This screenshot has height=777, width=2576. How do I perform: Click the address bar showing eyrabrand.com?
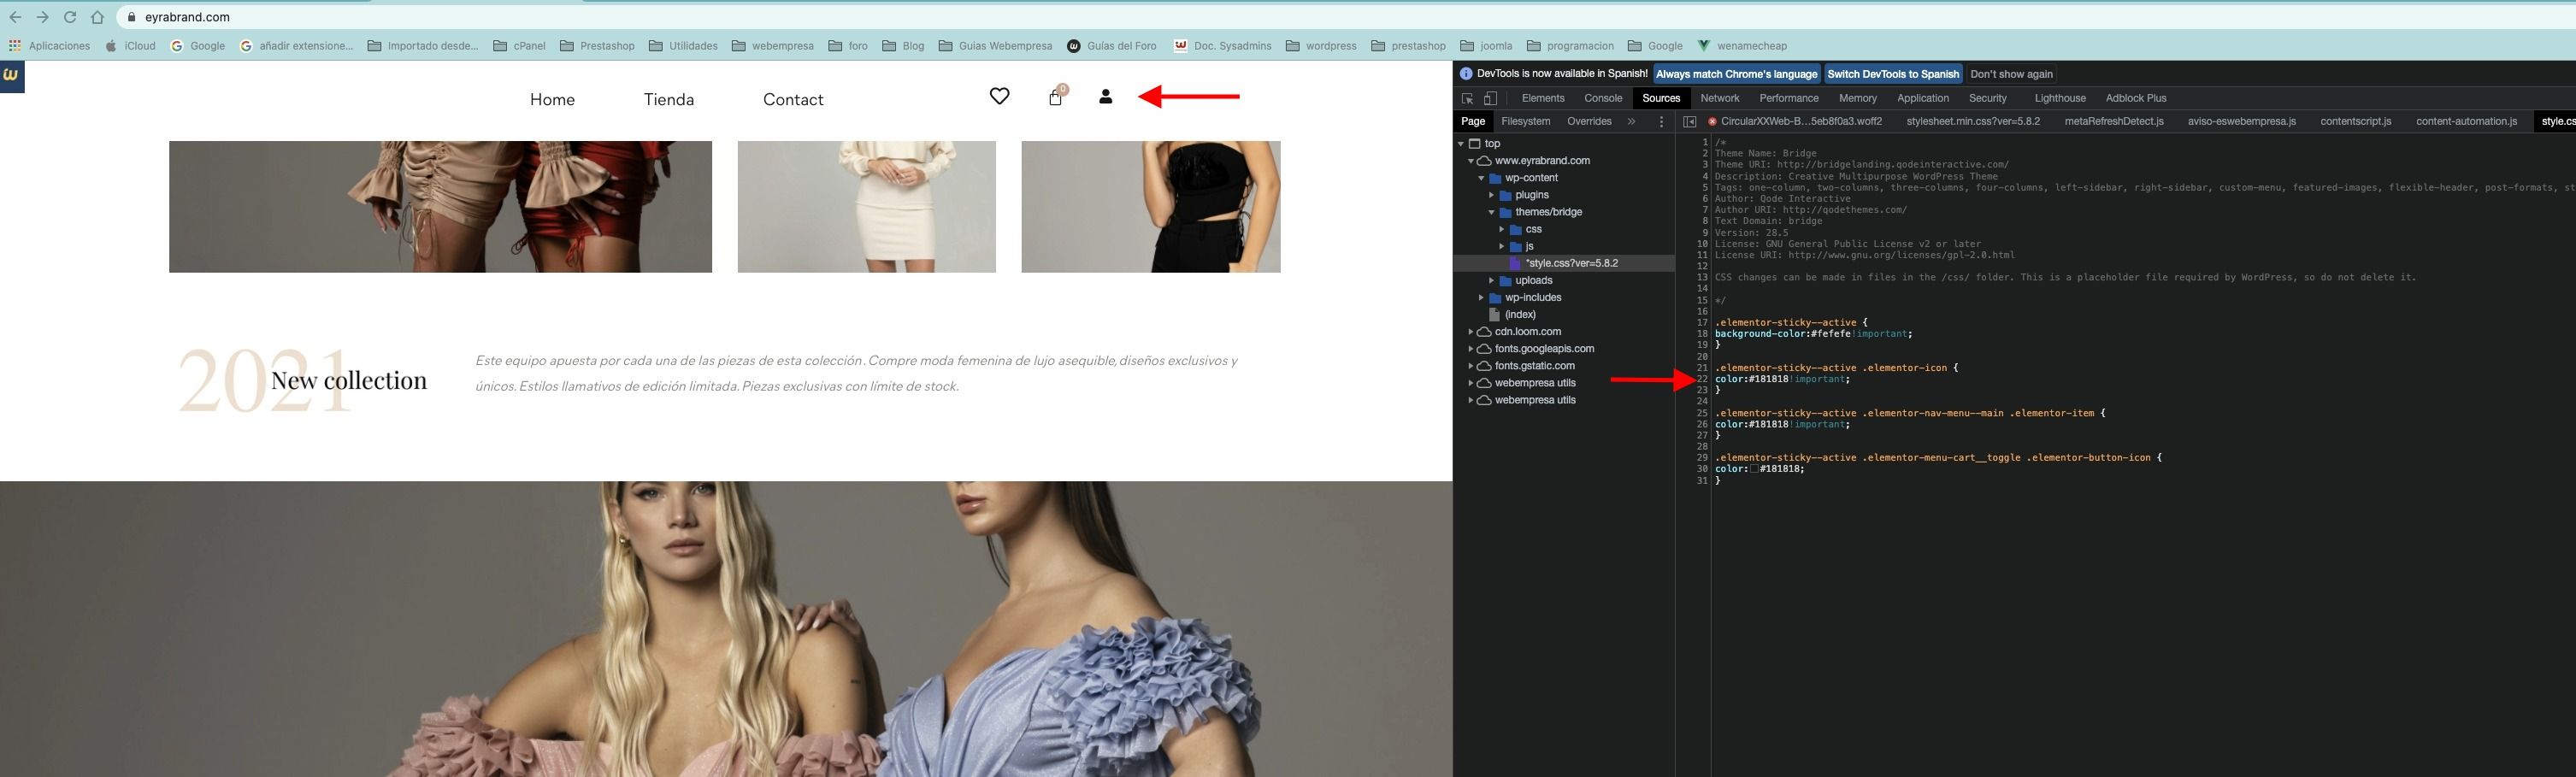coord(1340,17)
